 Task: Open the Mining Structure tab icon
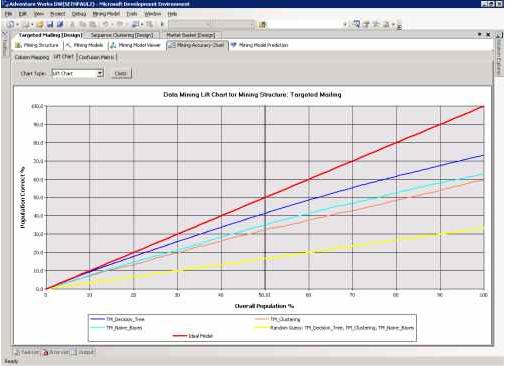19,45
